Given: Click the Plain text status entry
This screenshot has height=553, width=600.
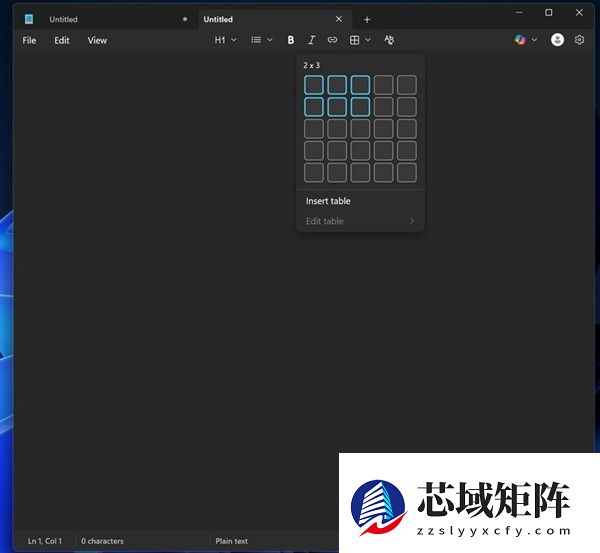Looking at the screenshot, I should (x=232, y=541).
